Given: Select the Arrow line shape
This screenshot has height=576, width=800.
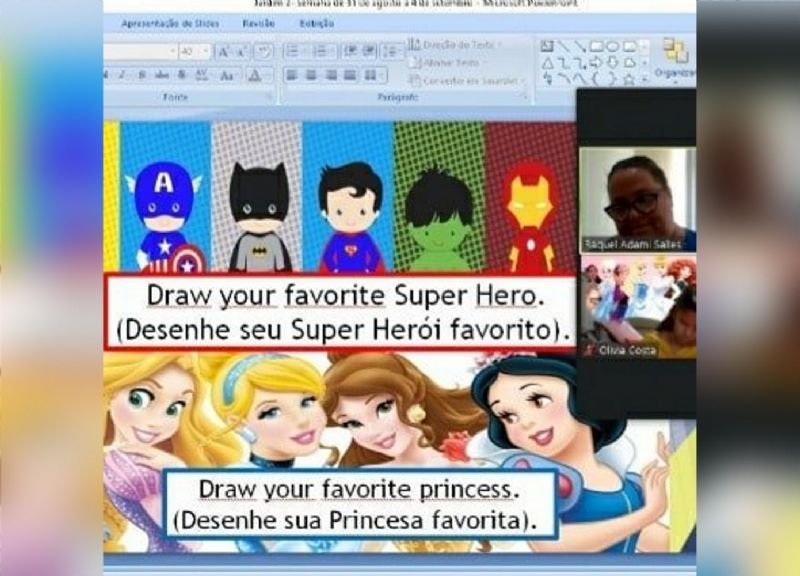Looking at the screenshot, I should coord(580,46).
